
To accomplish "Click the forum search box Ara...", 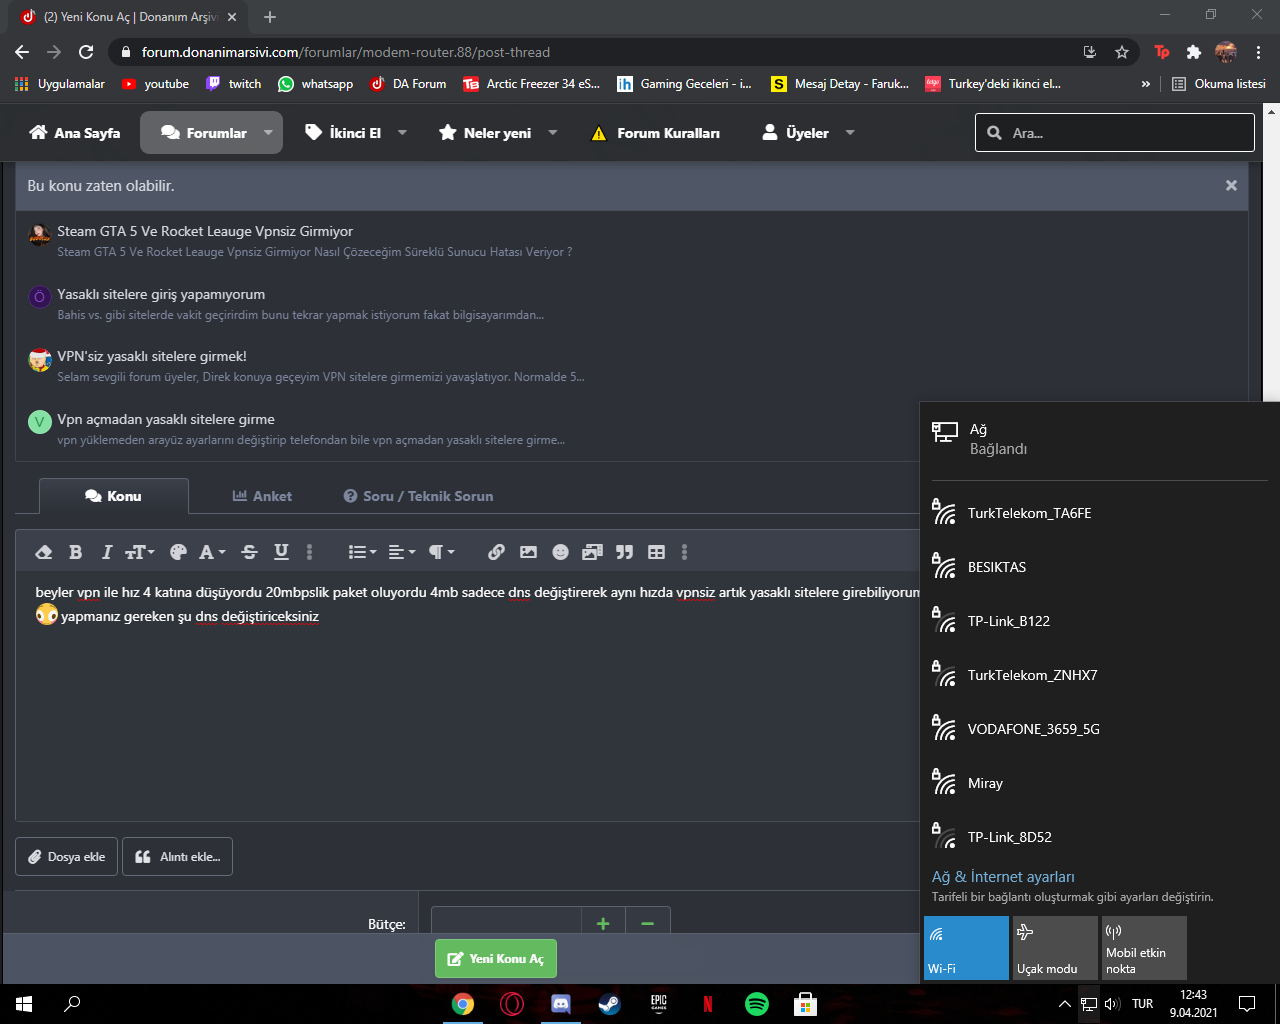I will pos(1115,132).
